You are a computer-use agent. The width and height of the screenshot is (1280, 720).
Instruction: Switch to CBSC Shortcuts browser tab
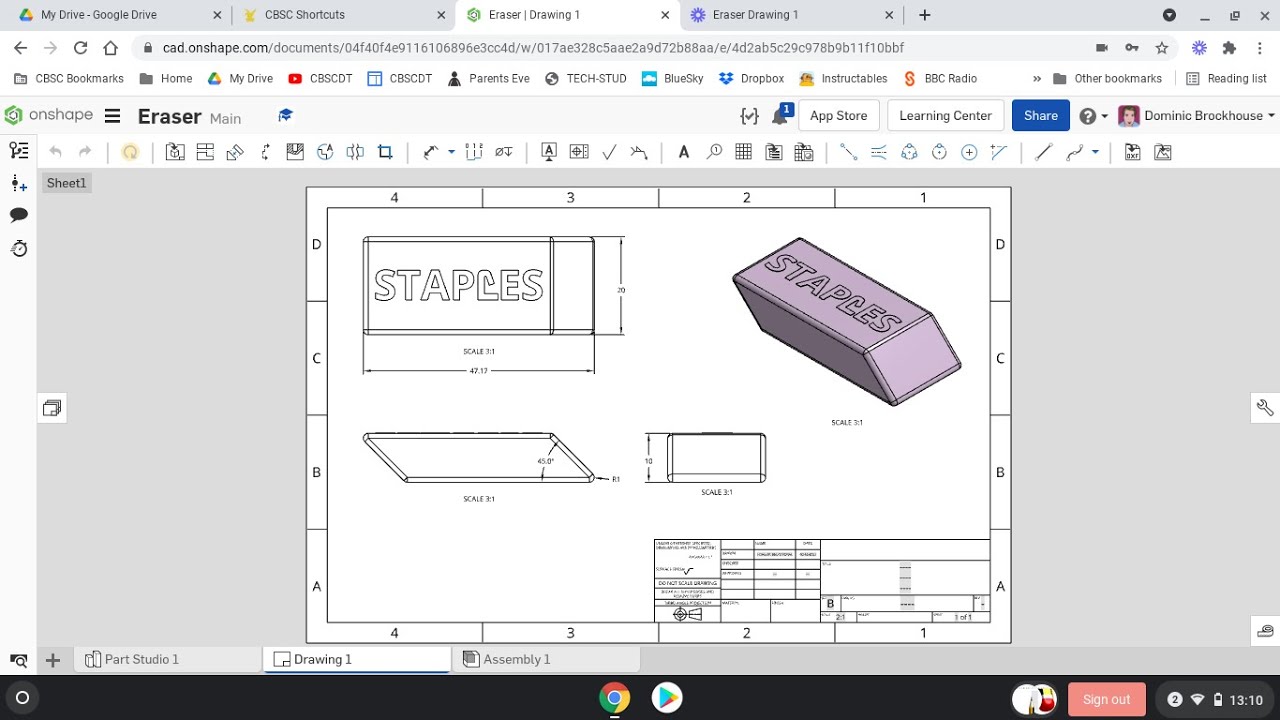(342, 15)
